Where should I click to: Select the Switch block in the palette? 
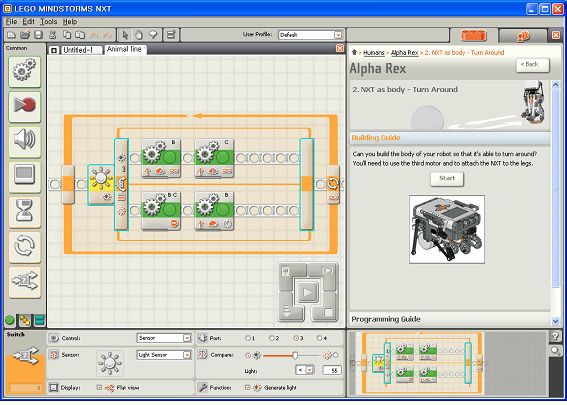pyautogui.click(x=25, y=282)
